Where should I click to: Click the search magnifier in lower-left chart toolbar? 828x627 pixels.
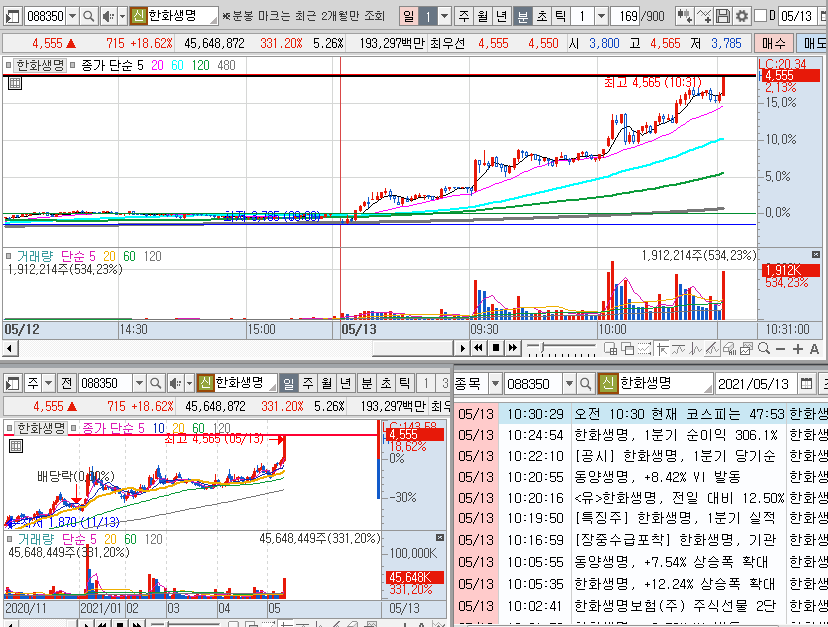click(155, 383)
